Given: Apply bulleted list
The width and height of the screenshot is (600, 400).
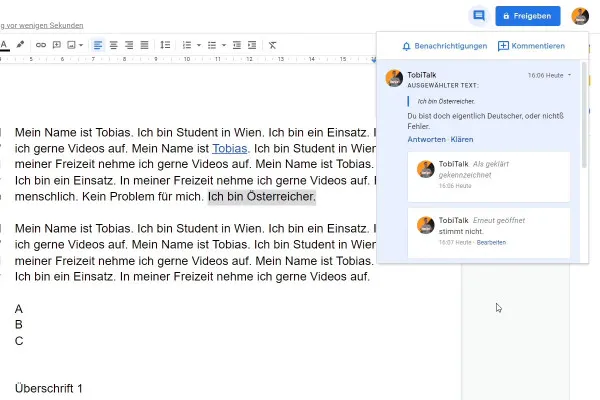Looking at the screenshot, I should point(212,45).
